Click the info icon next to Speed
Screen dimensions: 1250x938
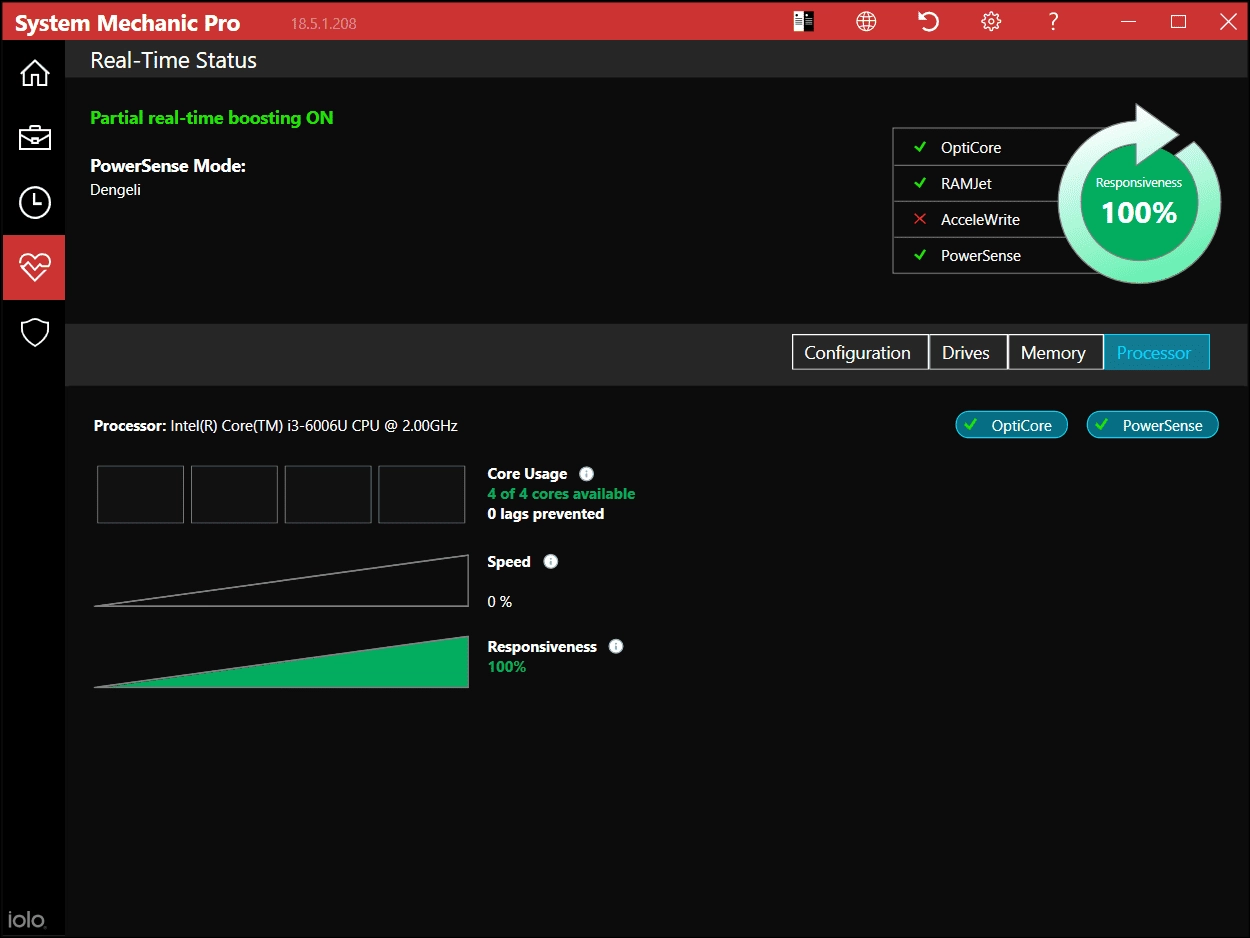[x=550, y=562]
